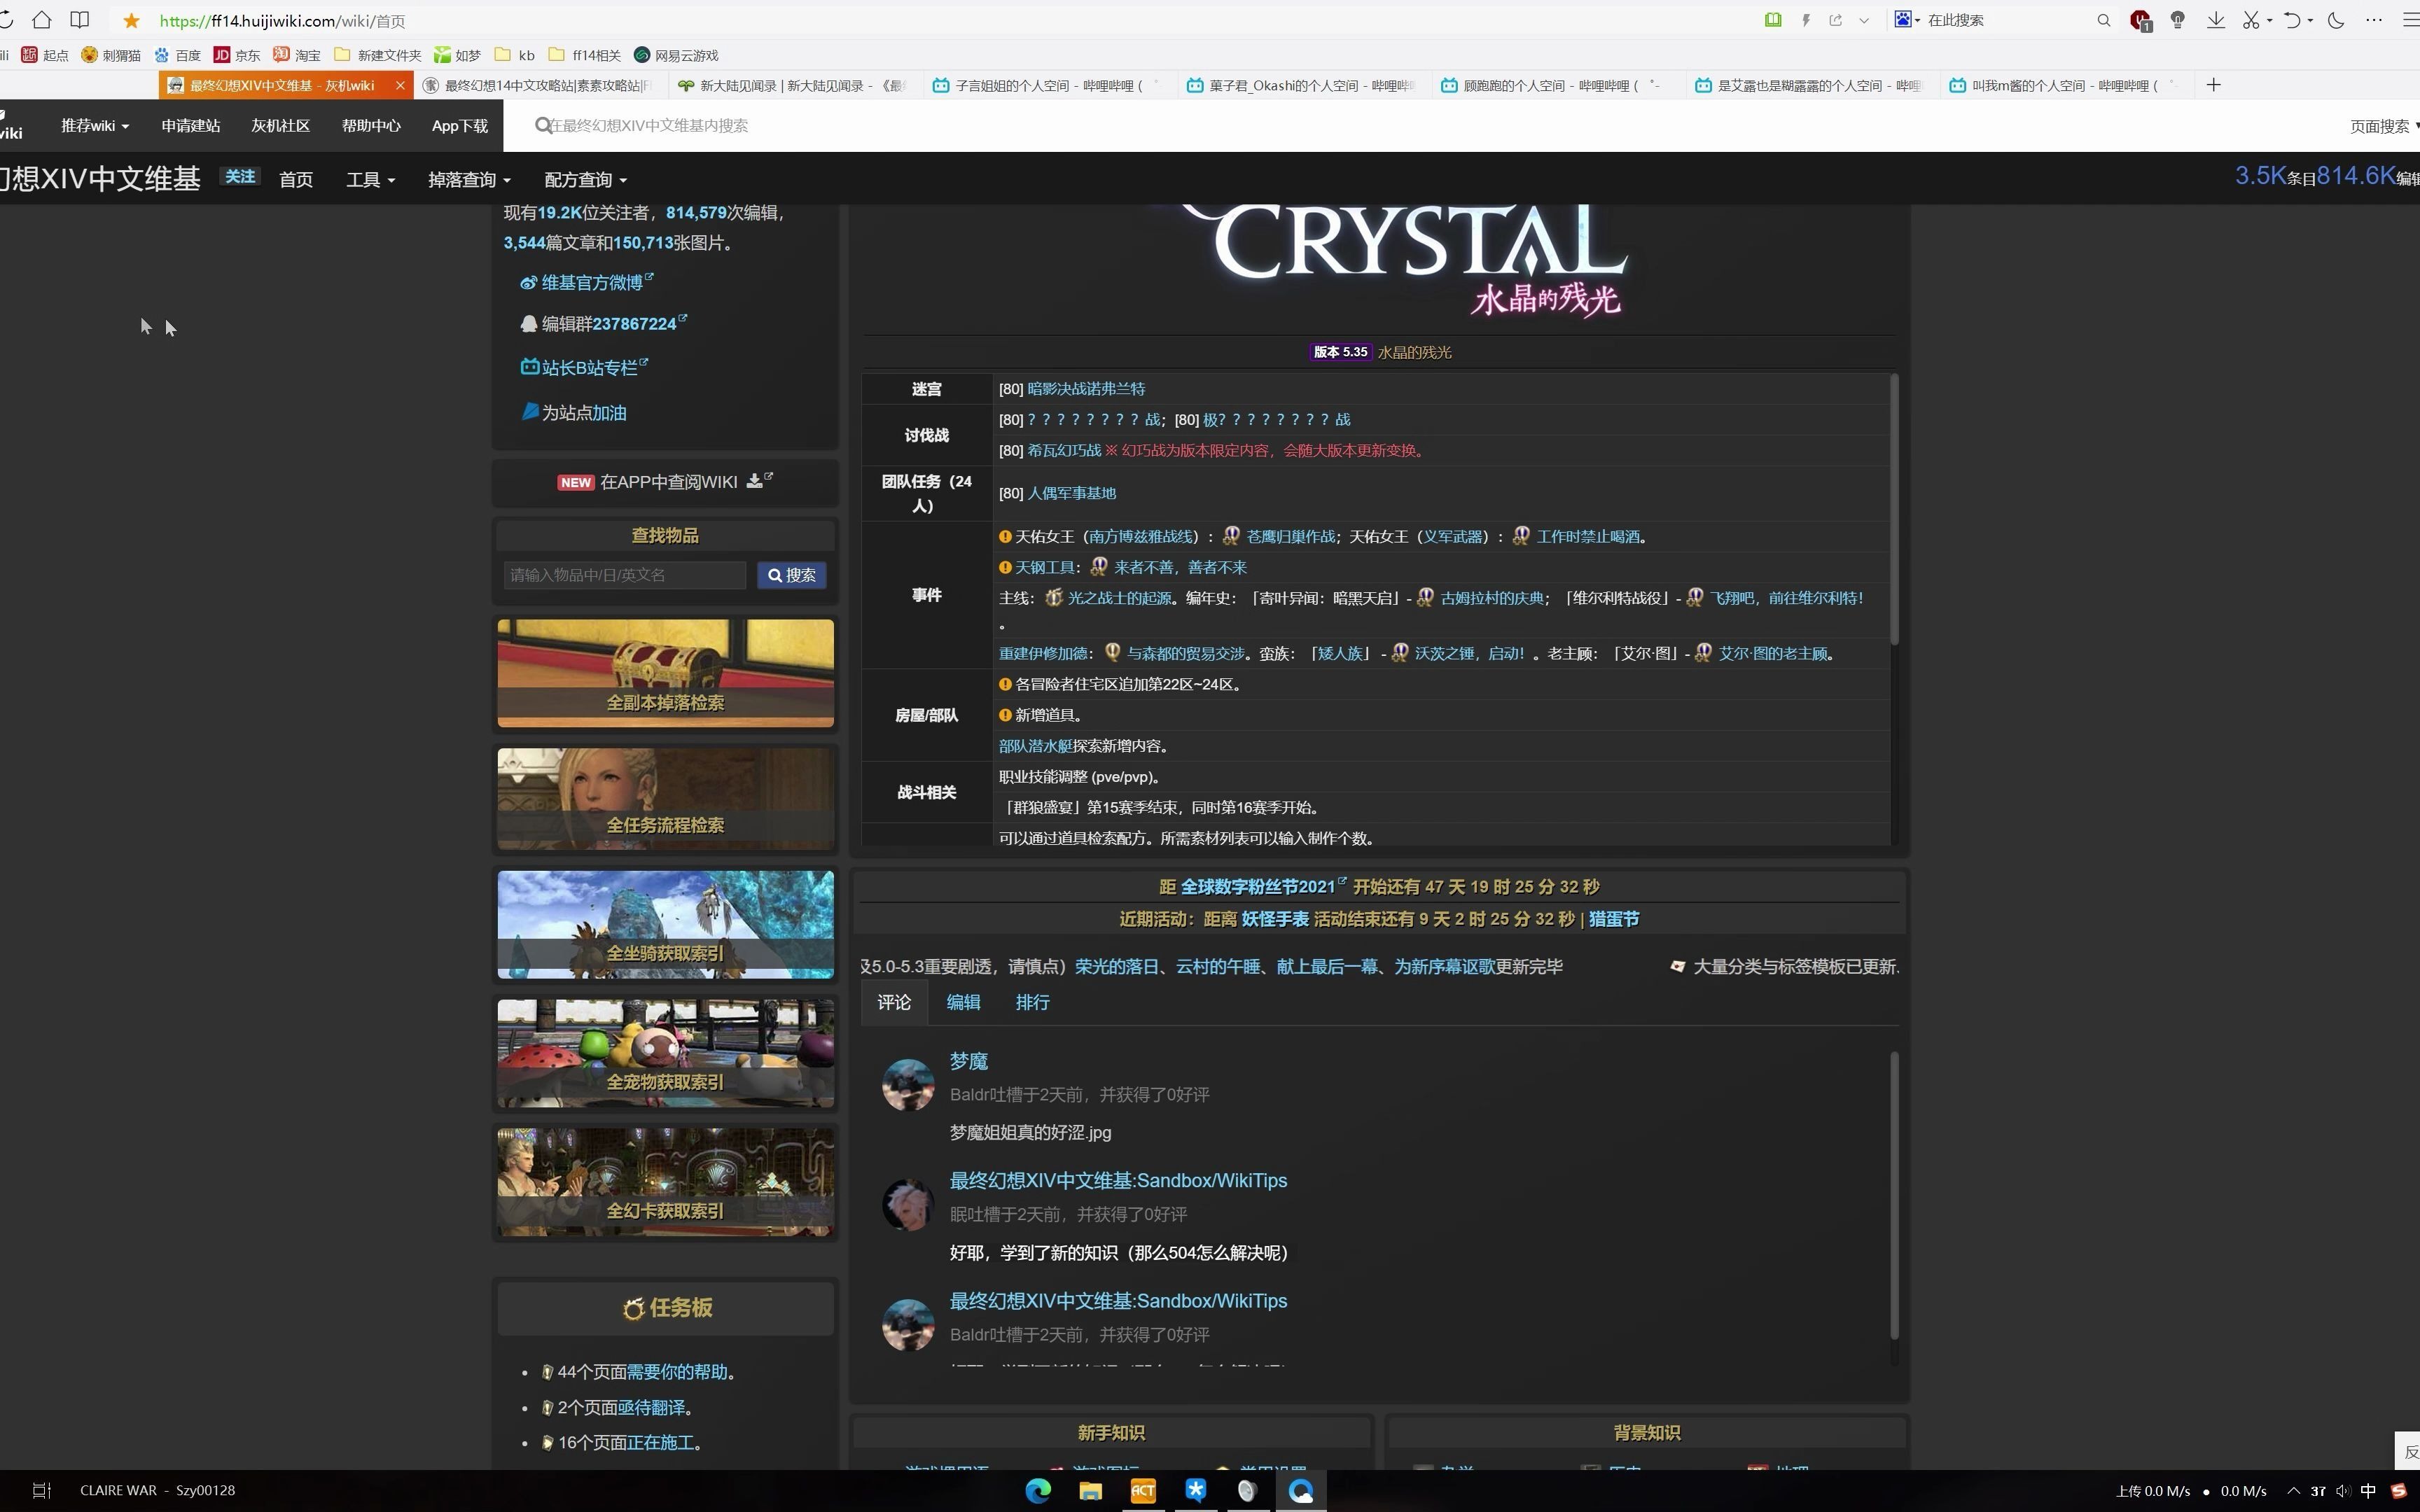Screen dimensions: 2420x1512
Task: Select the 首页 menu tab
Action: pyautogui.click(x=298, y=179)
